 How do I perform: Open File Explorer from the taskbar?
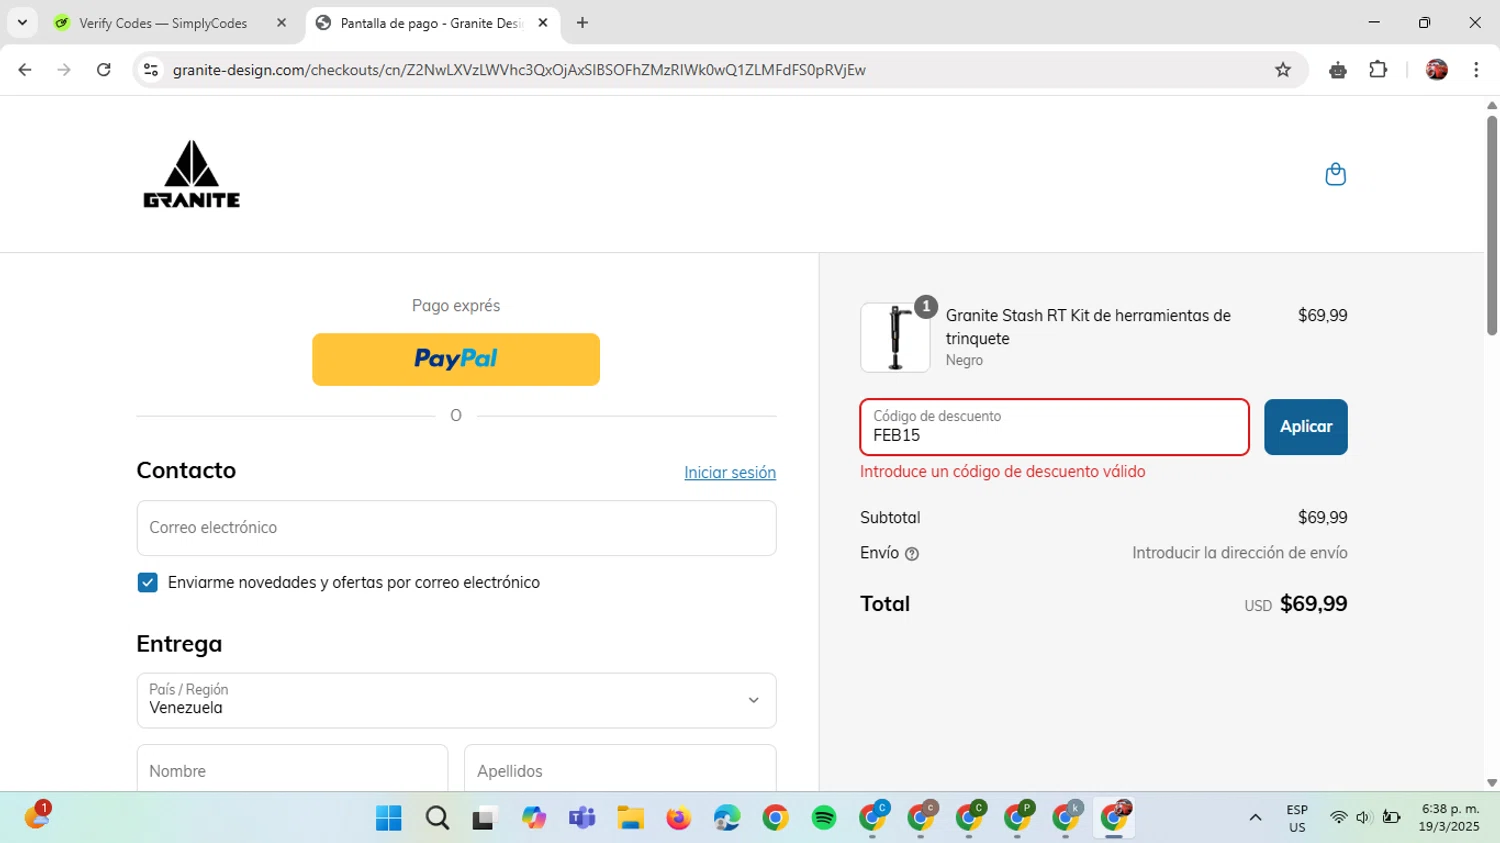click(630, 818)
